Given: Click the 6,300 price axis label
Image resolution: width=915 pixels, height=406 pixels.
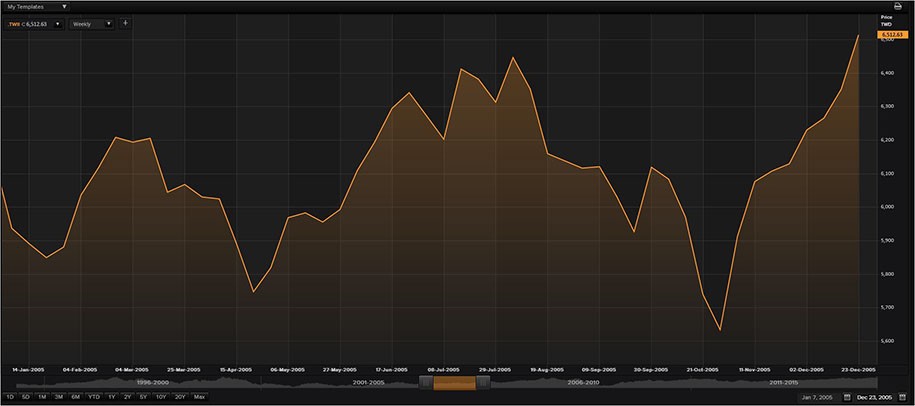Looking at the screenshot, I should coord(888,106).
